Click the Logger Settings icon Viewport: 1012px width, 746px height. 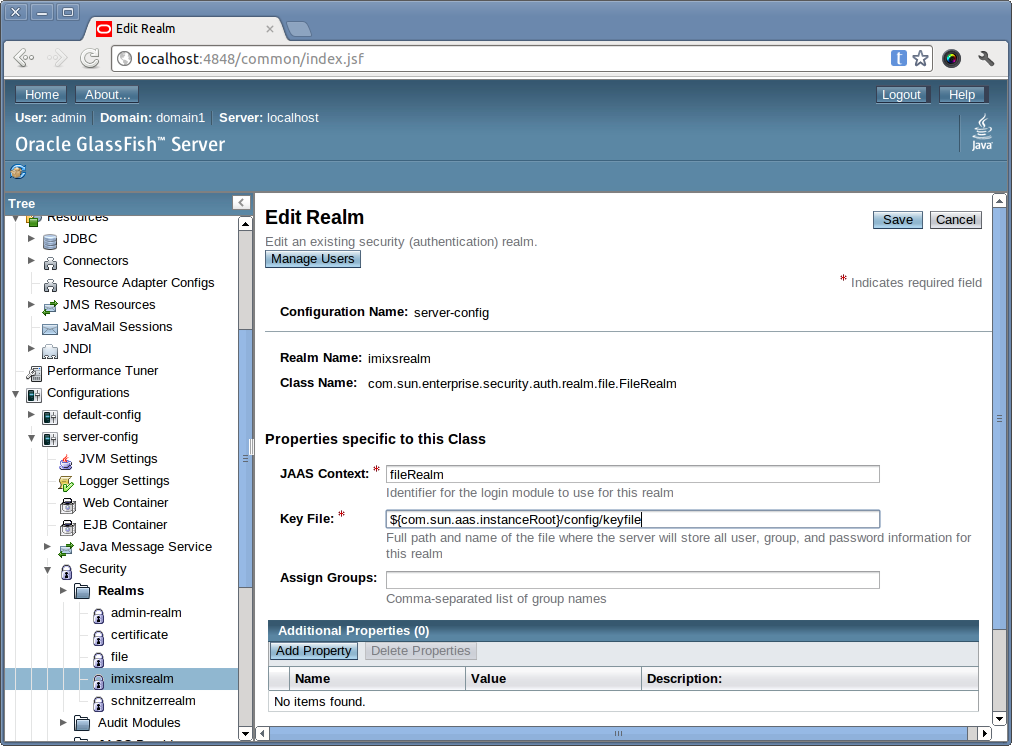point(66,483)
